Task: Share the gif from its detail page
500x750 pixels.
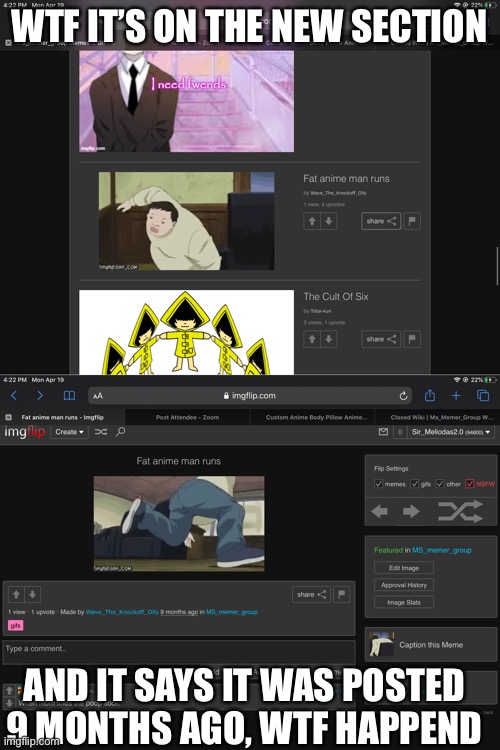Action: [x=311, y=595]
